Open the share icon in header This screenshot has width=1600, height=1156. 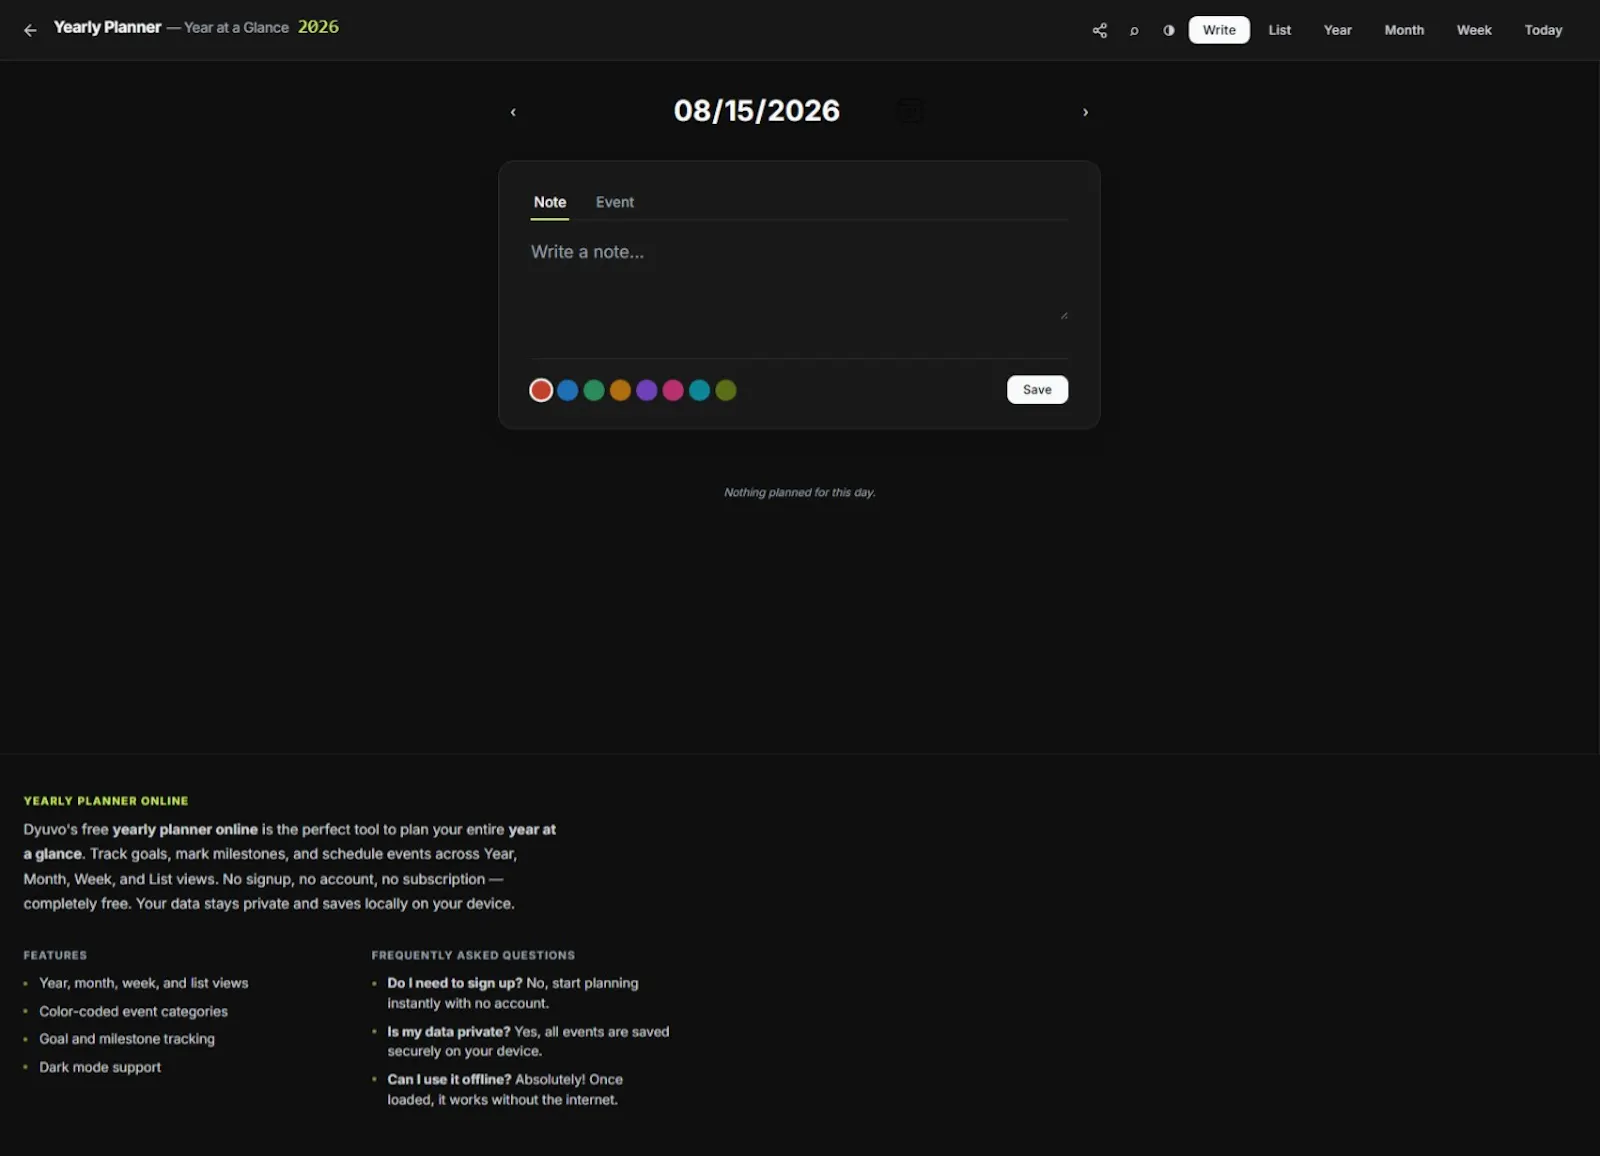pyautogui.click(x=1100, y=30)
